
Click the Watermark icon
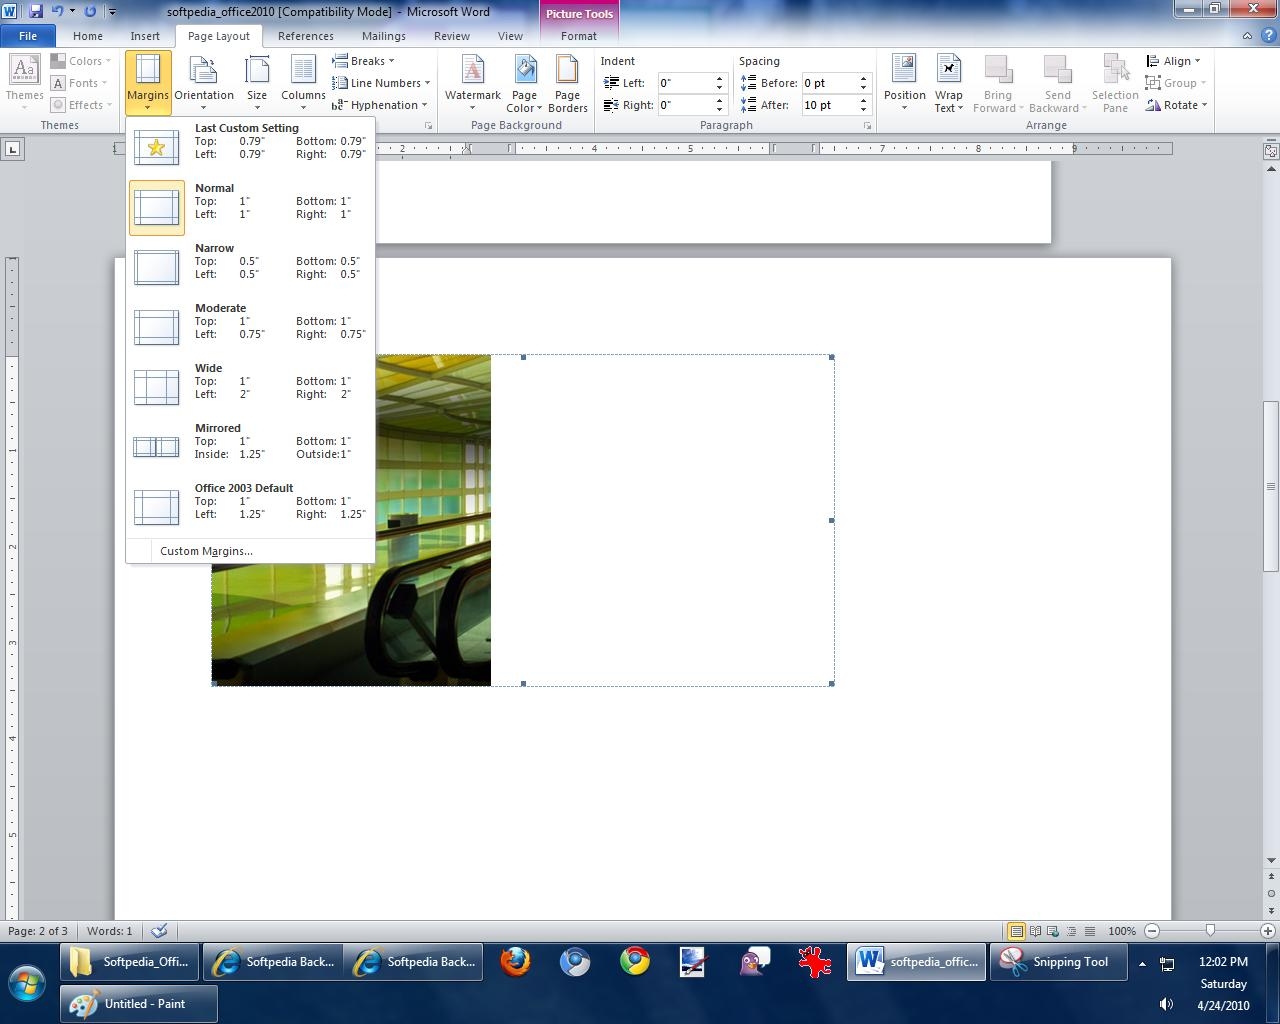tap(472, 71)
